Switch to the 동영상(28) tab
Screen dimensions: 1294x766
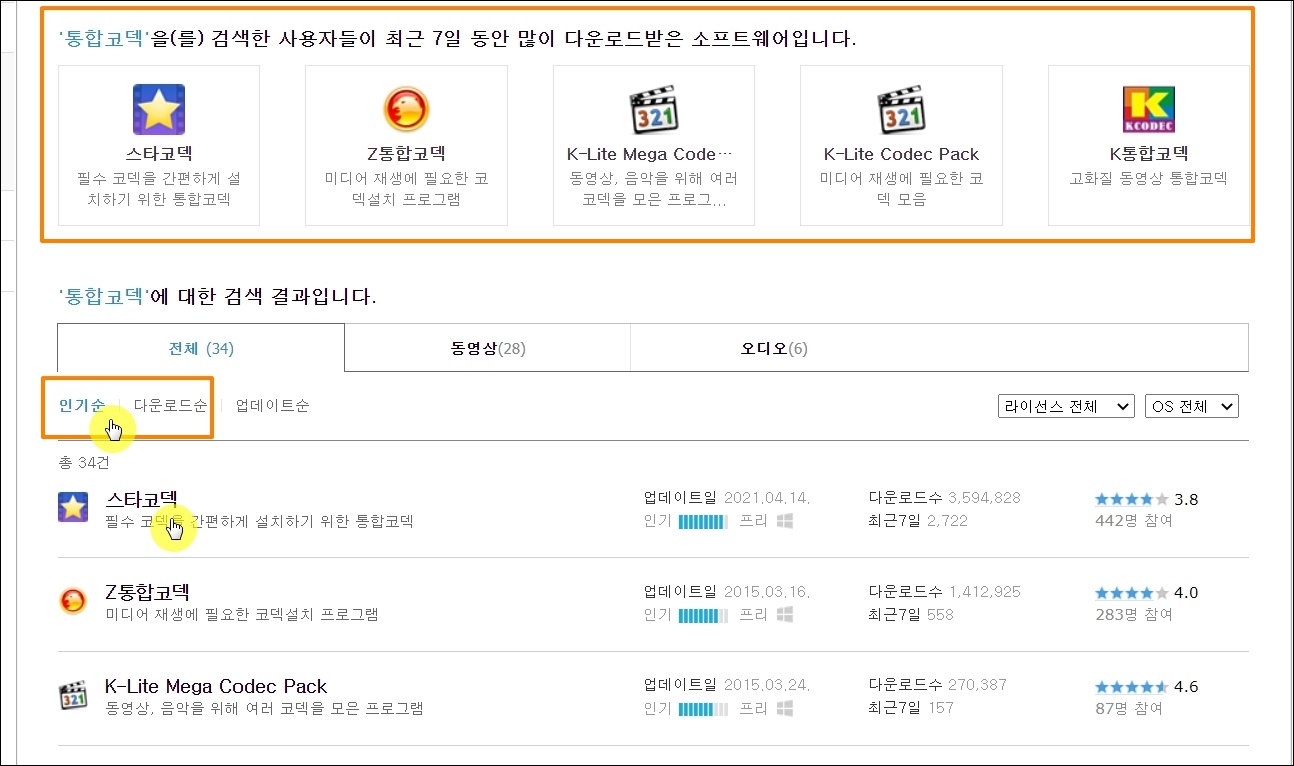tap(488, 349)
